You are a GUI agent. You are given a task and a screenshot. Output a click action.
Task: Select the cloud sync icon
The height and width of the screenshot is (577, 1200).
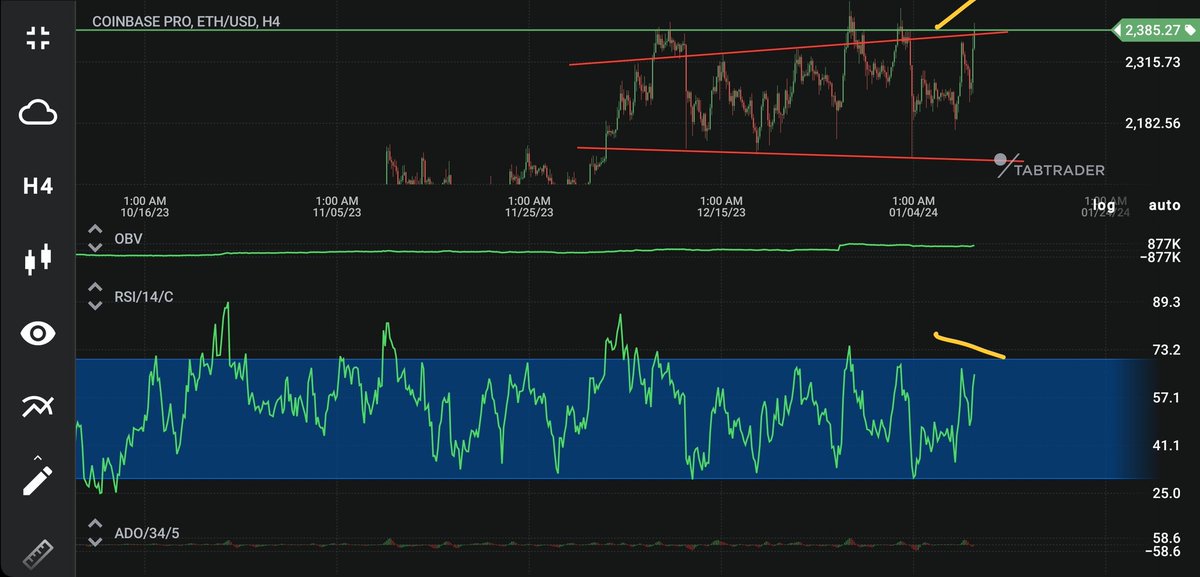[x=37, y=113]
